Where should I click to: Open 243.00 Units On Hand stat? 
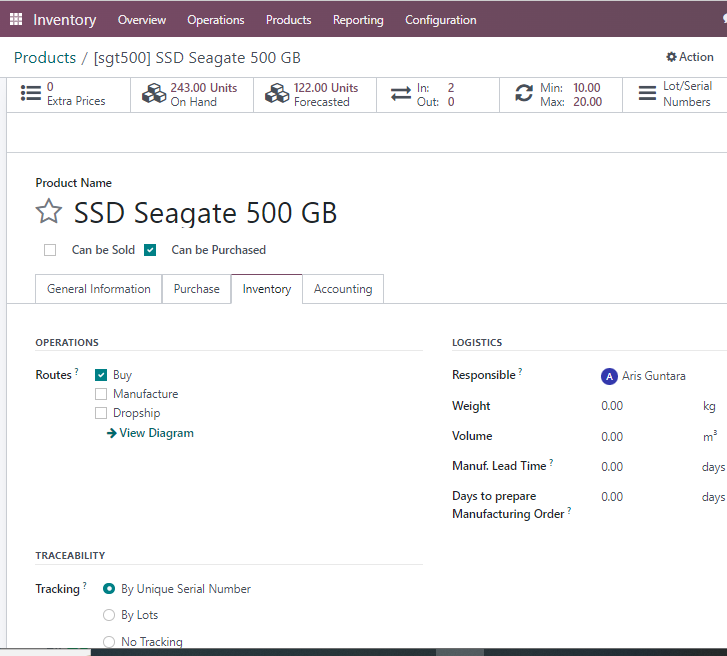point(192,95)
